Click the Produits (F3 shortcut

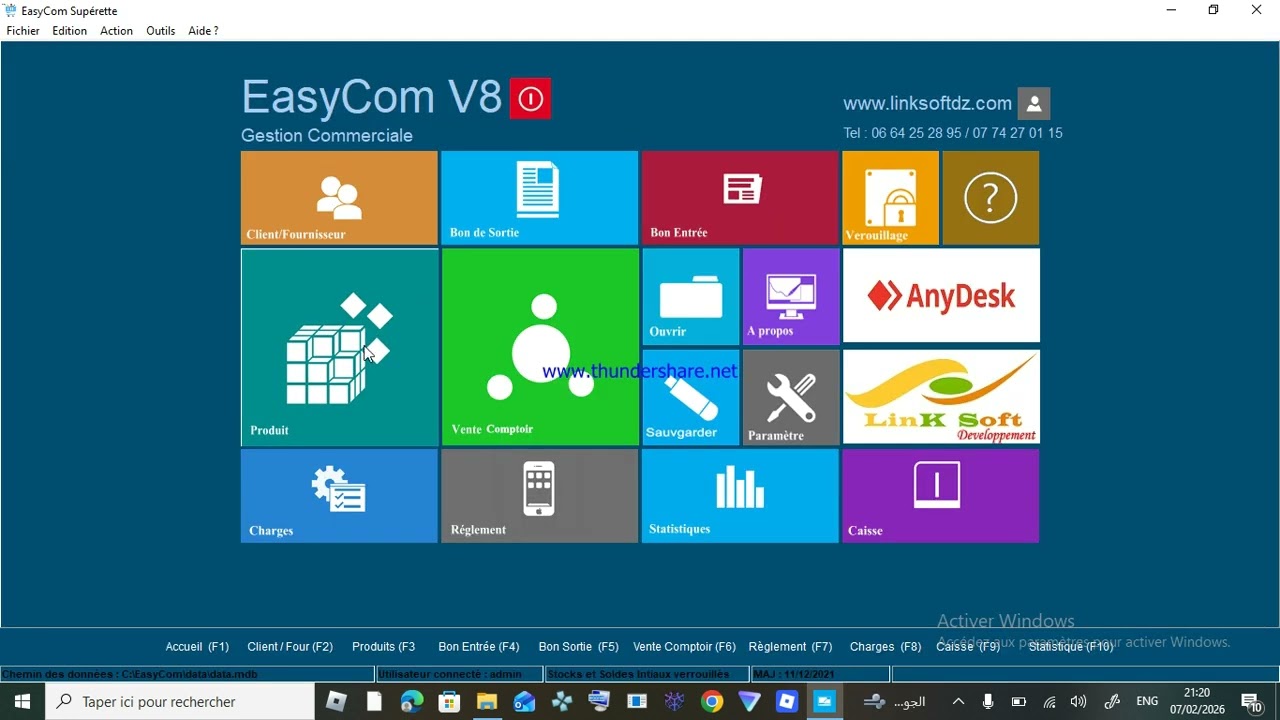coord(383,647)
